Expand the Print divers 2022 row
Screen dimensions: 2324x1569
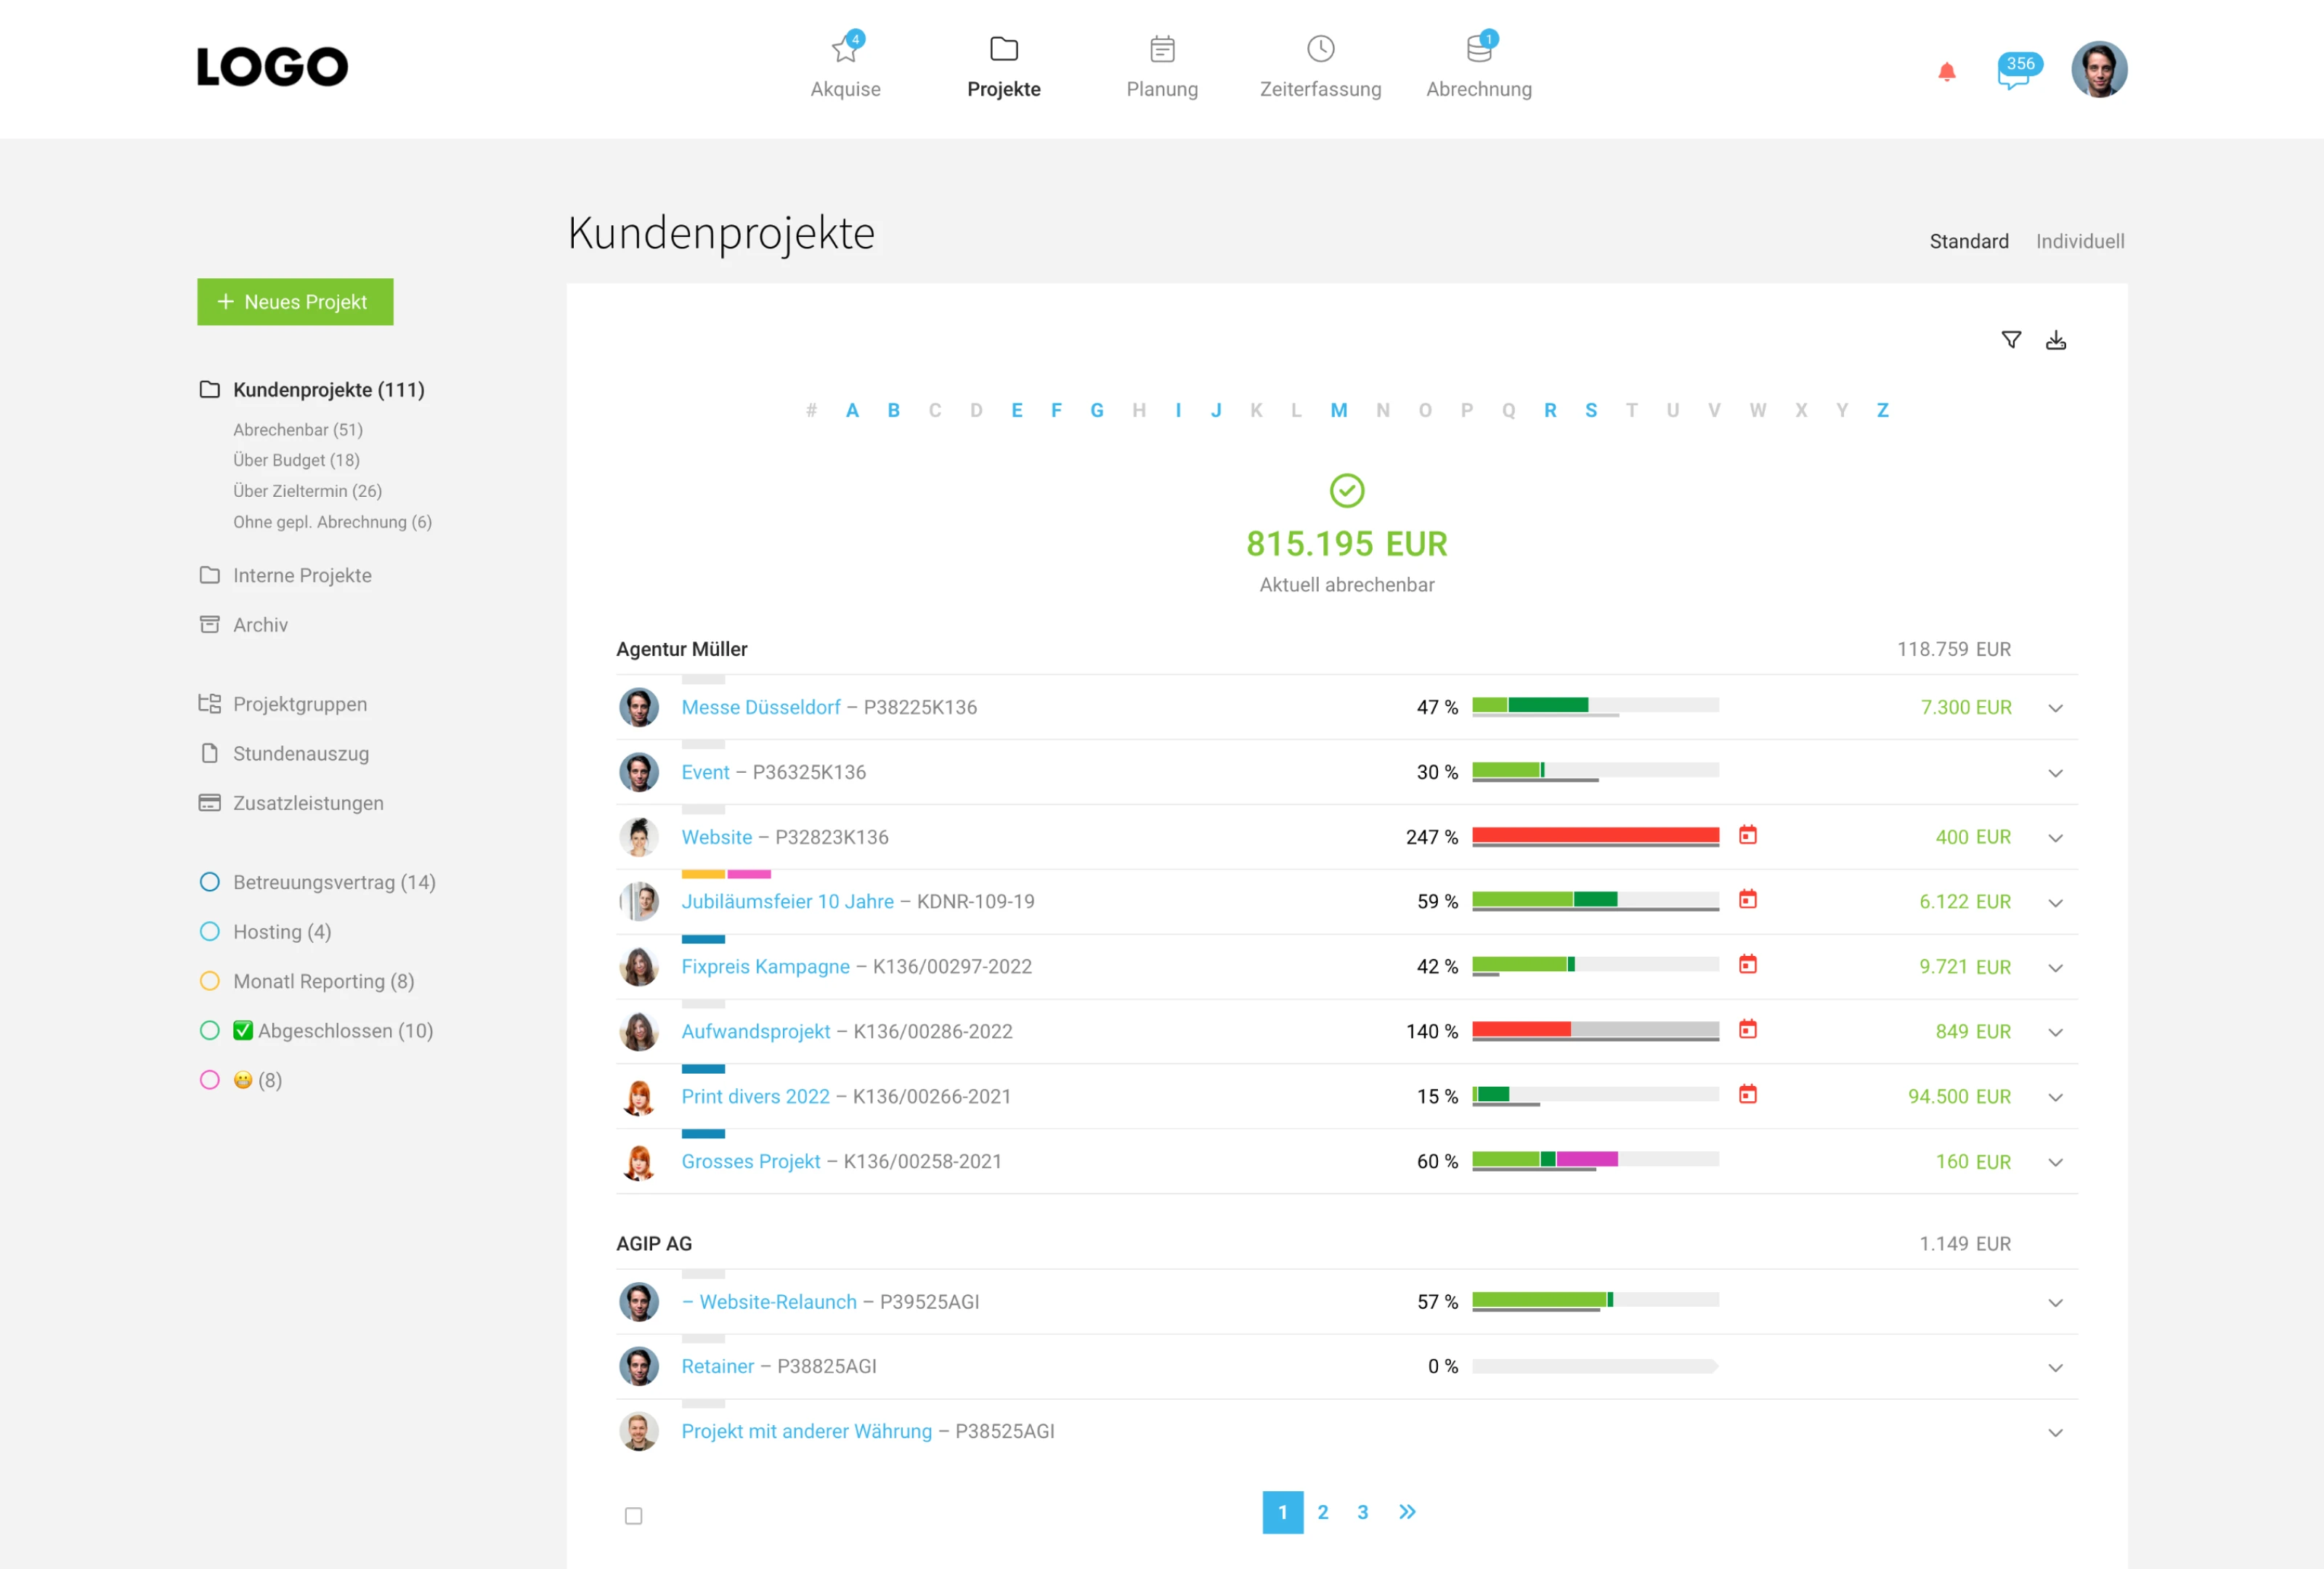tap(2055, 1097)
